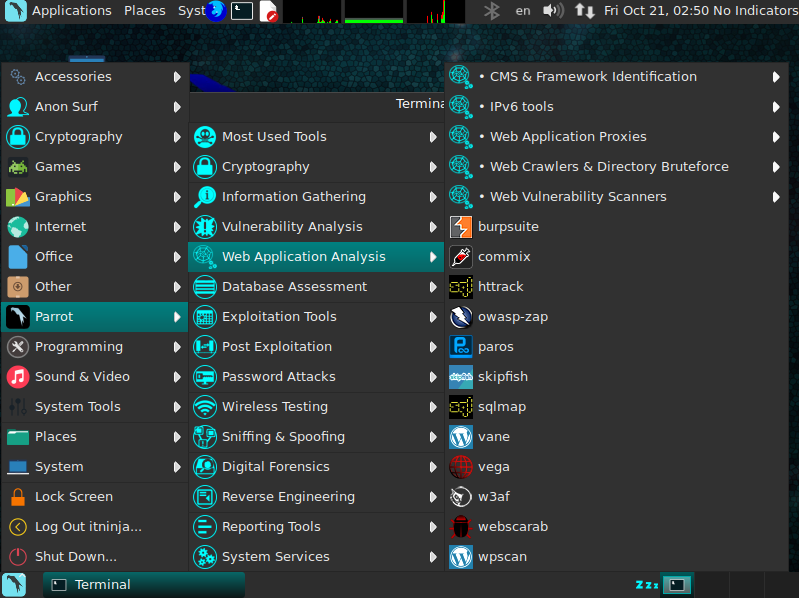Open the httrack icon entry
Viewport: 799px width, 598px height.
click(461, 287)
